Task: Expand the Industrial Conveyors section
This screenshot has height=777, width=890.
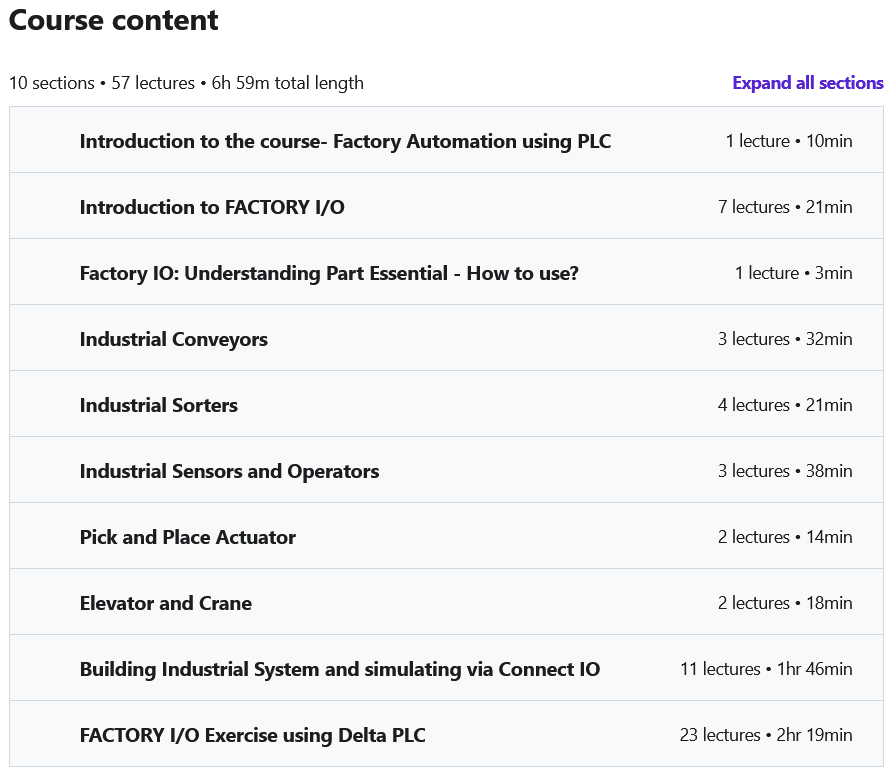Action: (174, 339)
